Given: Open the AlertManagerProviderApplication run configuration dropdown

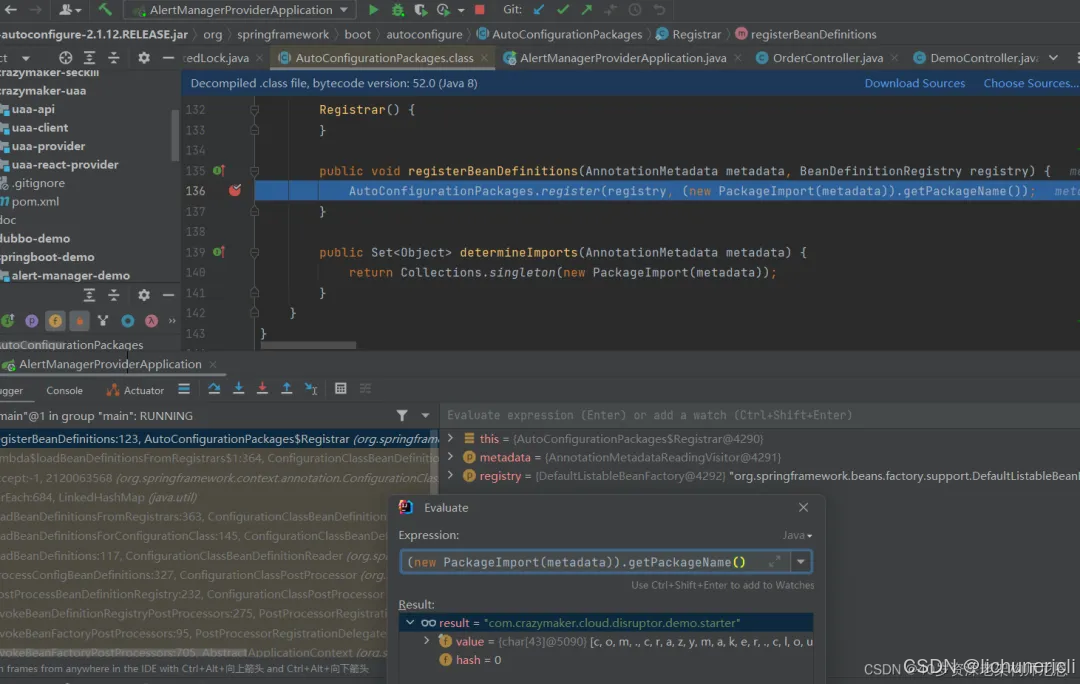Looking at the screenshot, I should [344, 9].
